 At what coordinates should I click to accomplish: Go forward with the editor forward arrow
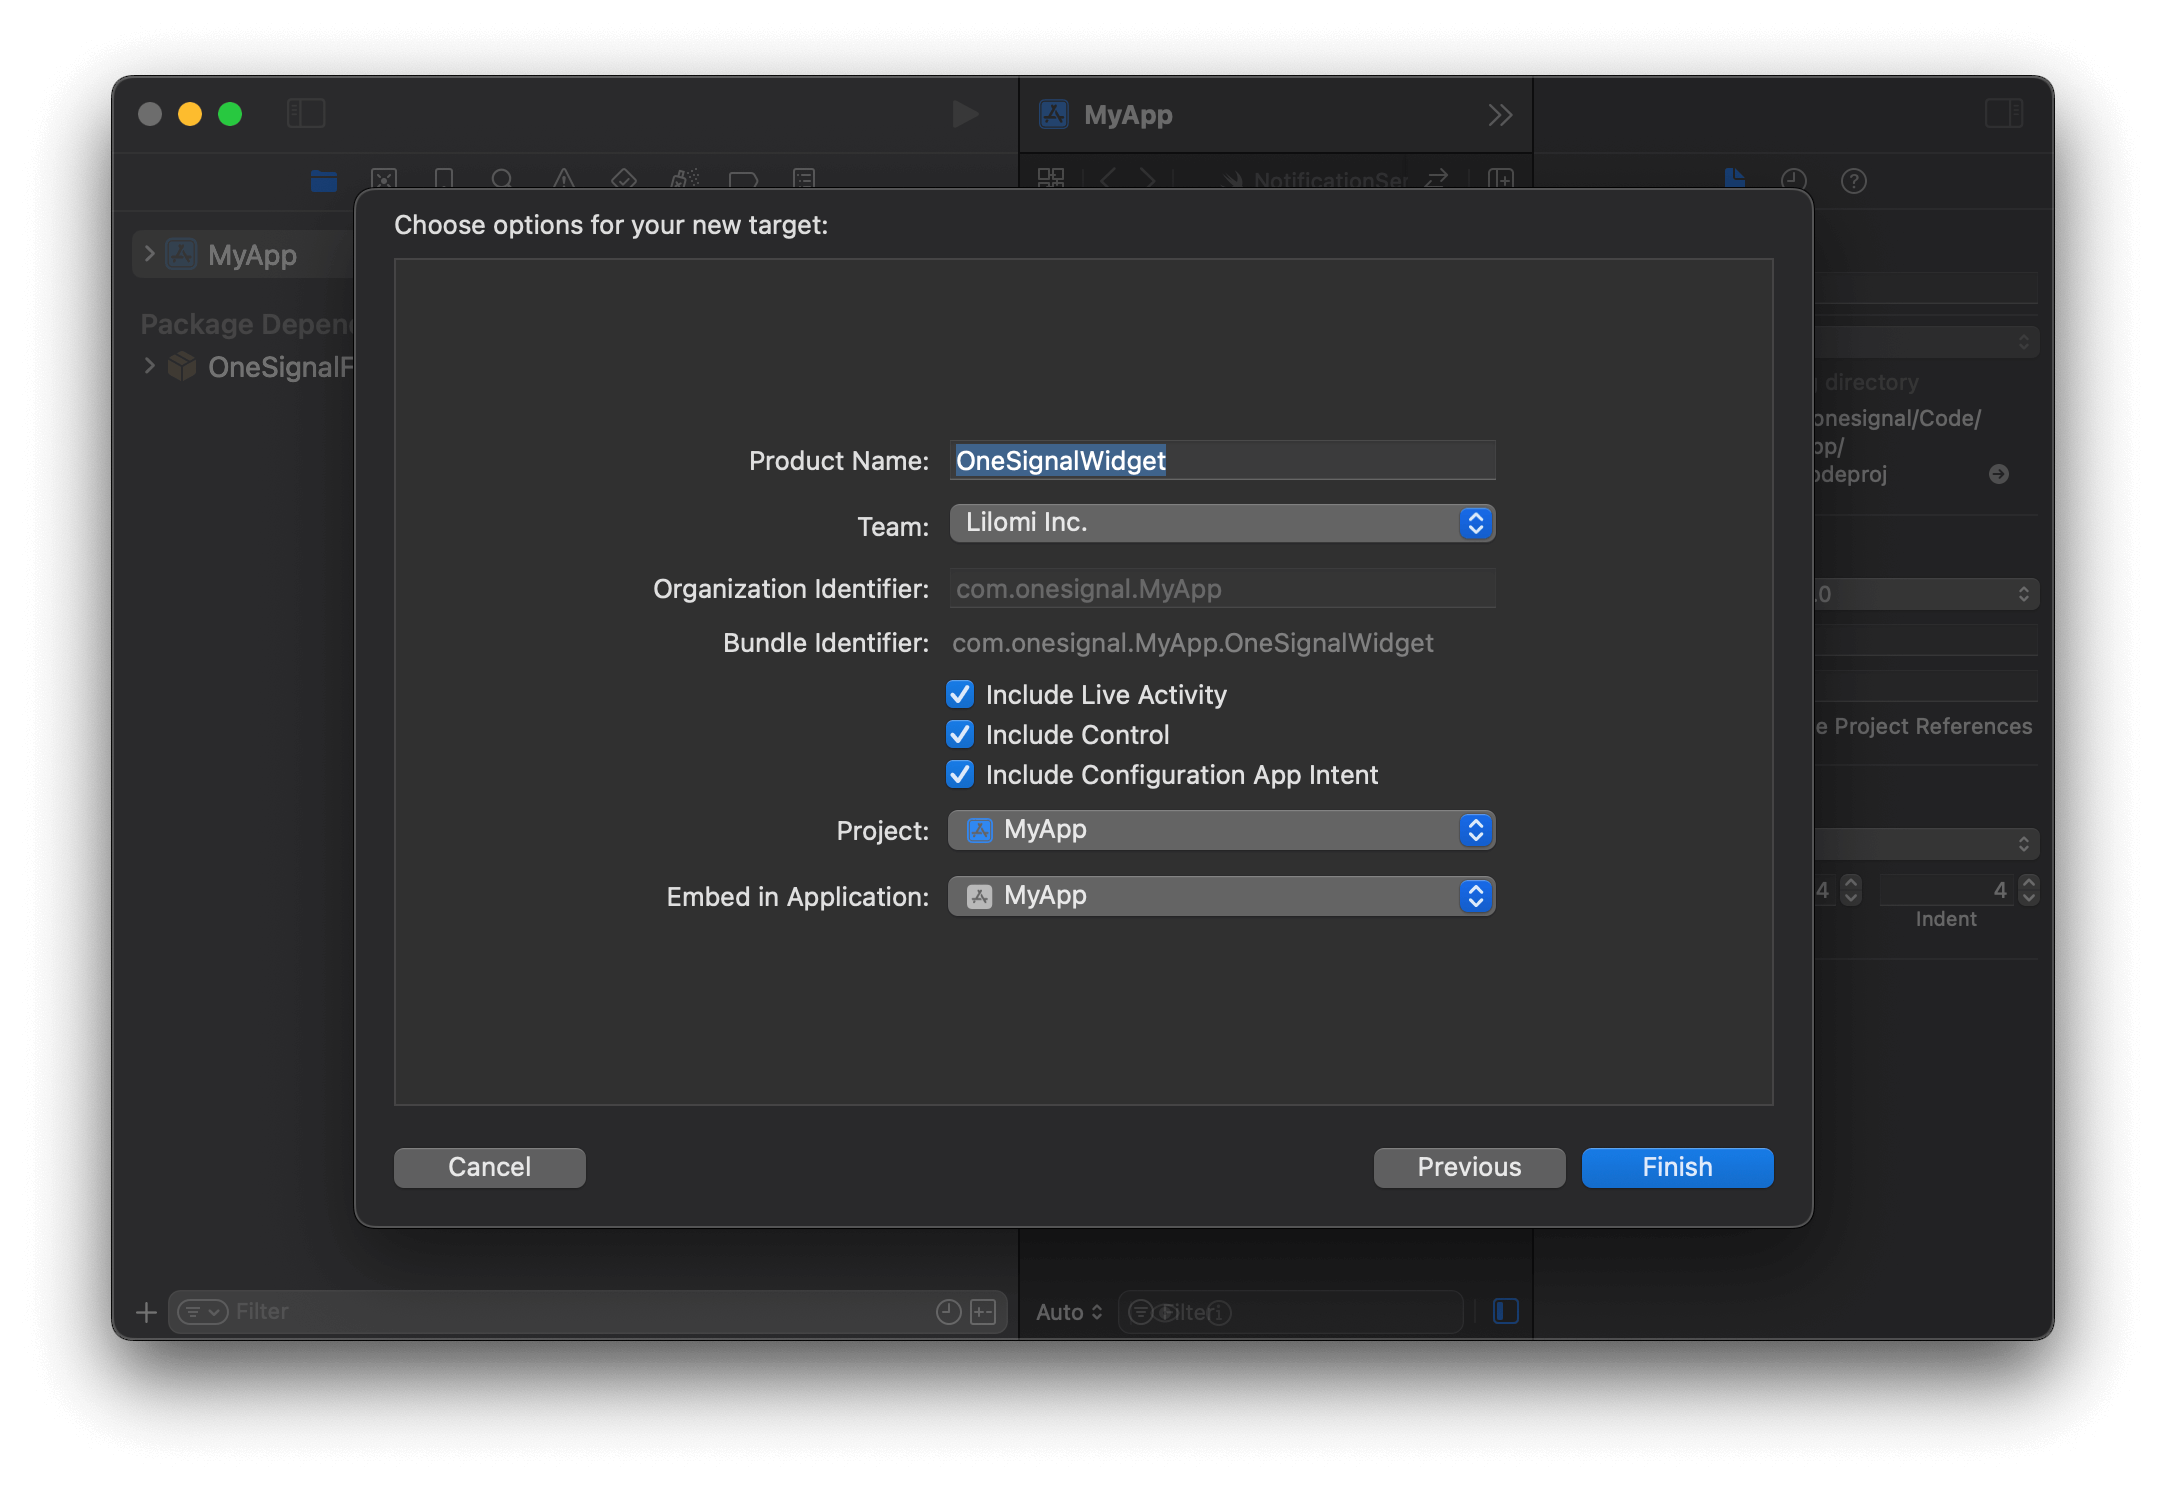tap(1148, 180)
